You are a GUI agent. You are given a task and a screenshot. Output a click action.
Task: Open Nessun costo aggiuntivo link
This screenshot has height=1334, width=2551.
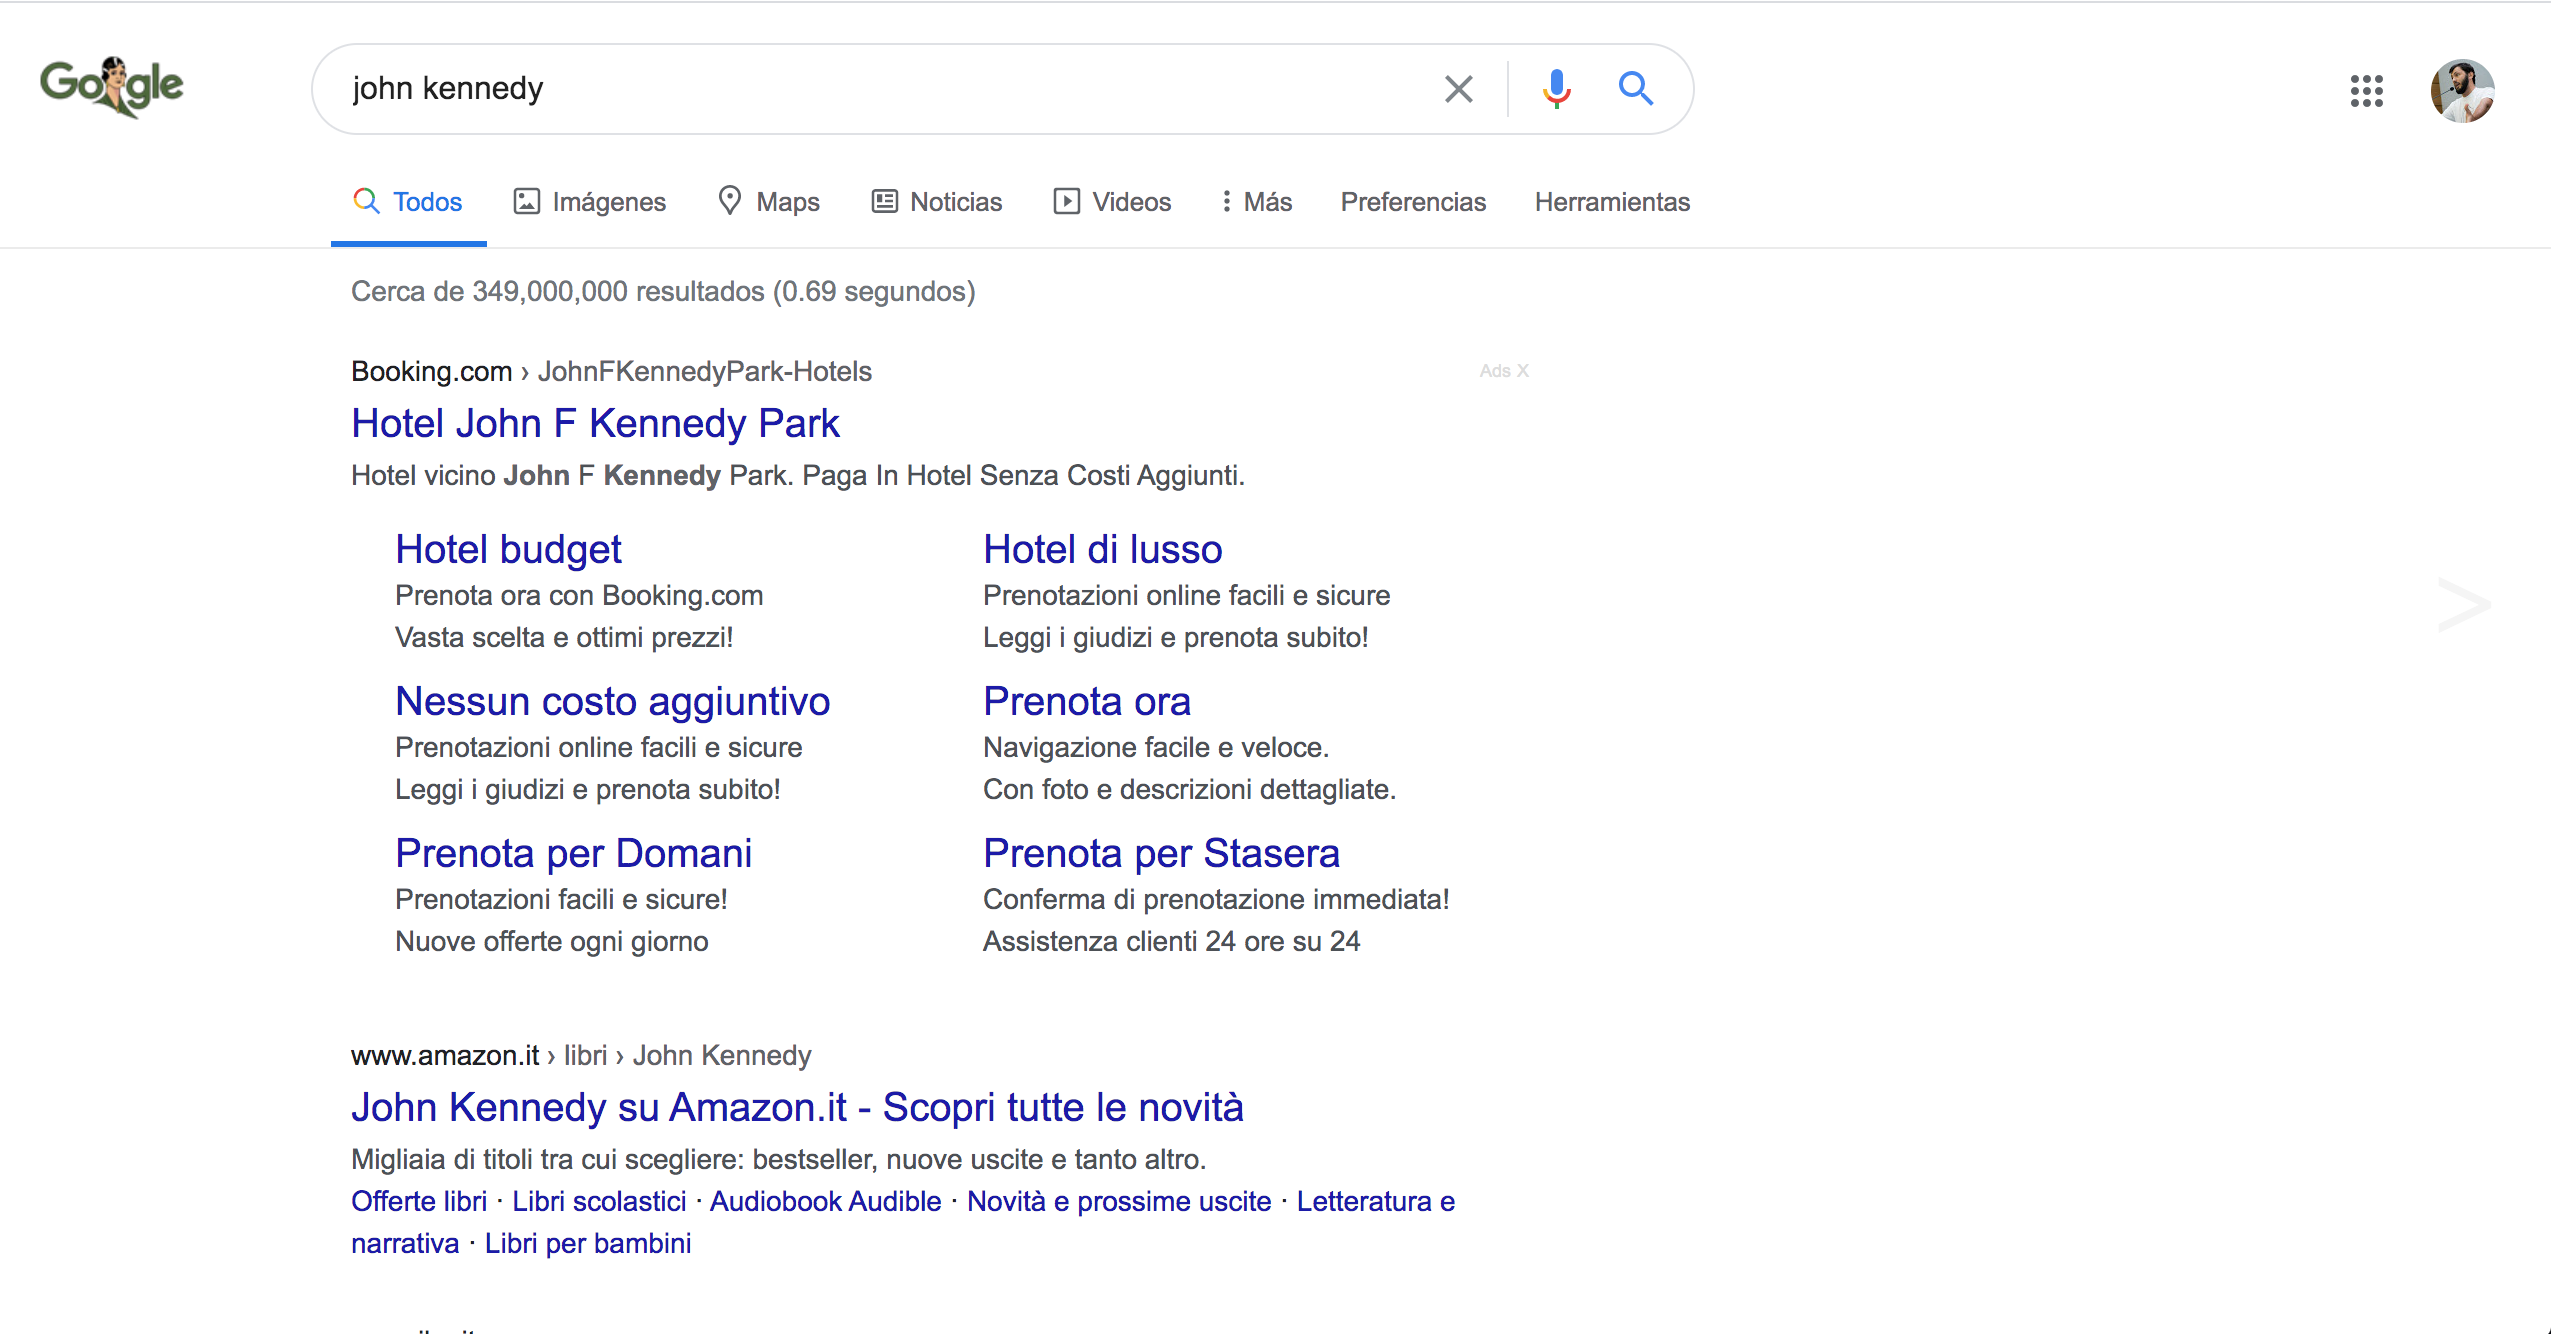[x=612, y=701]
